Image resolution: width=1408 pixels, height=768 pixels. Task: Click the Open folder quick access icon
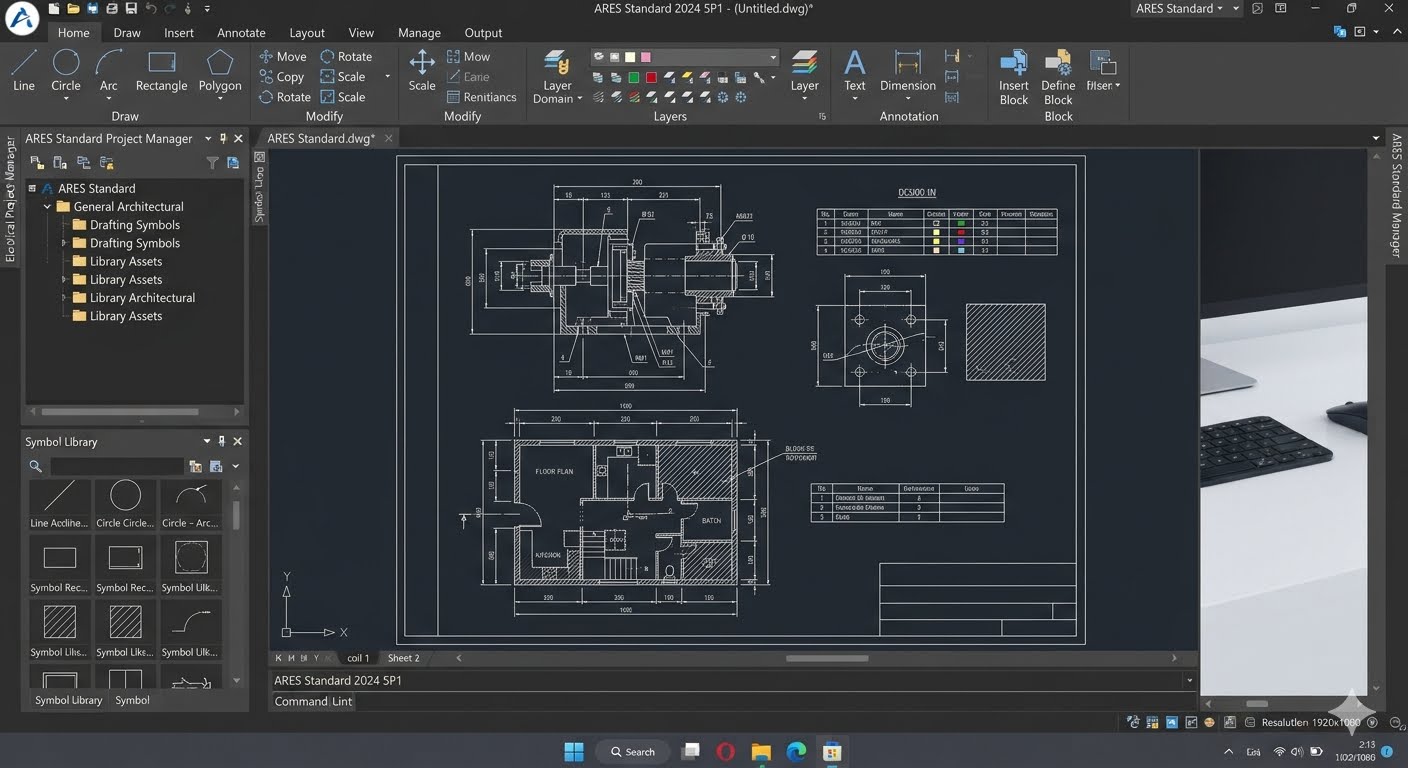coord(73,9)
